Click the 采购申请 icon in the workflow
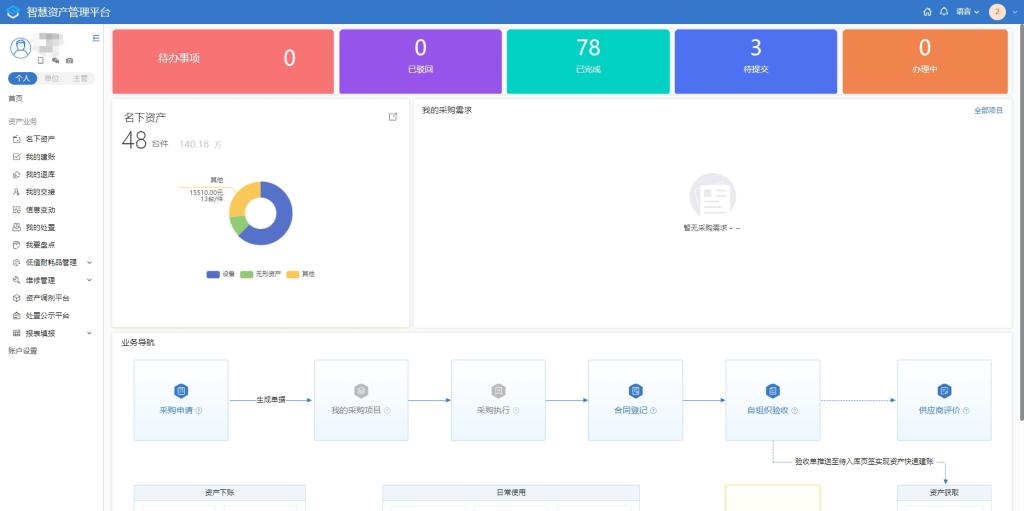1024x511 pixels. pos(181,390)
